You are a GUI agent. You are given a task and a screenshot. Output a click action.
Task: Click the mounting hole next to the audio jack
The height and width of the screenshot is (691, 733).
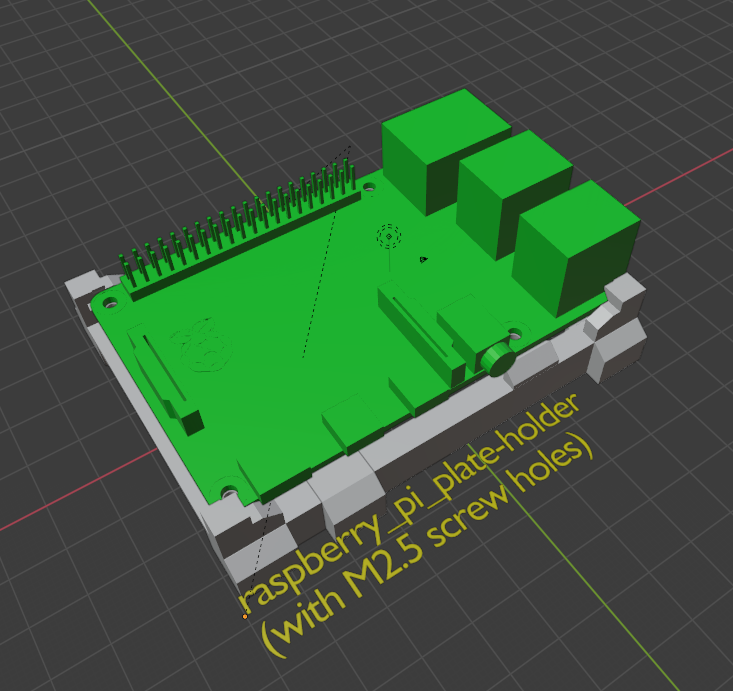(514, 334)
